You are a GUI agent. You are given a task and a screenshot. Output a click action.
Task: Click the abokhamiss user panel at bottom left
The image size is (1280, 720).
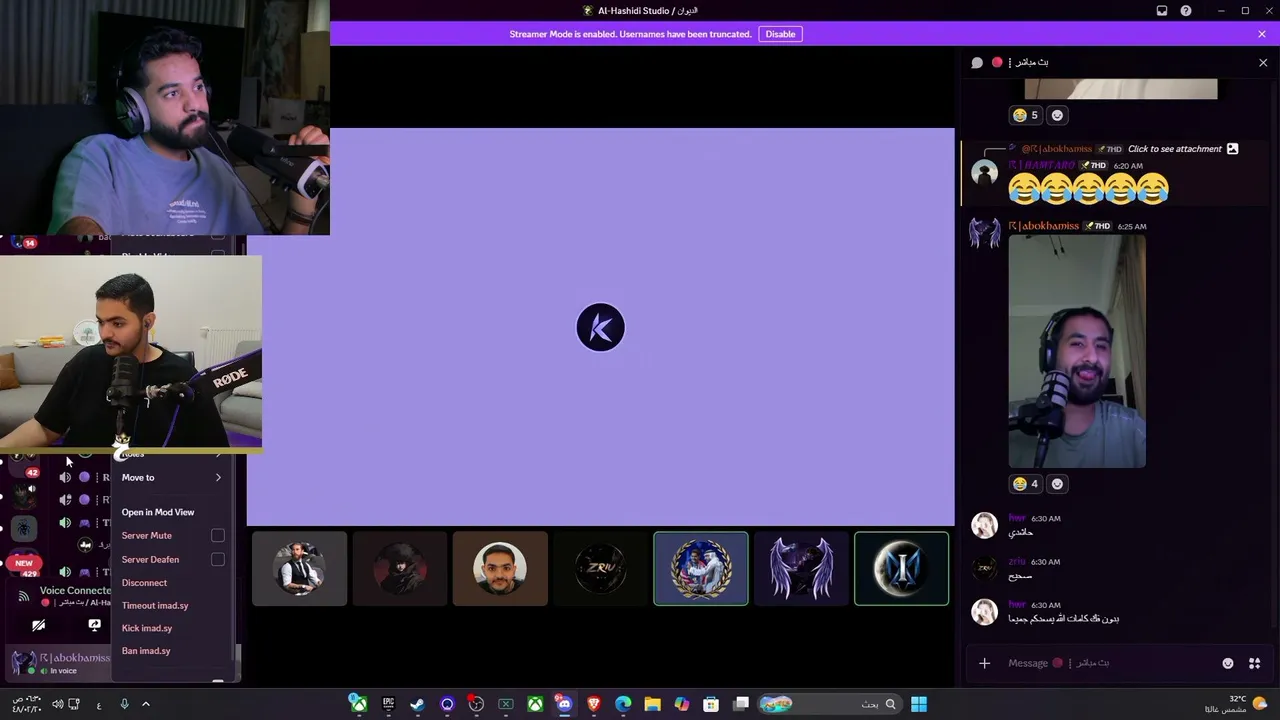pos(60,663)
